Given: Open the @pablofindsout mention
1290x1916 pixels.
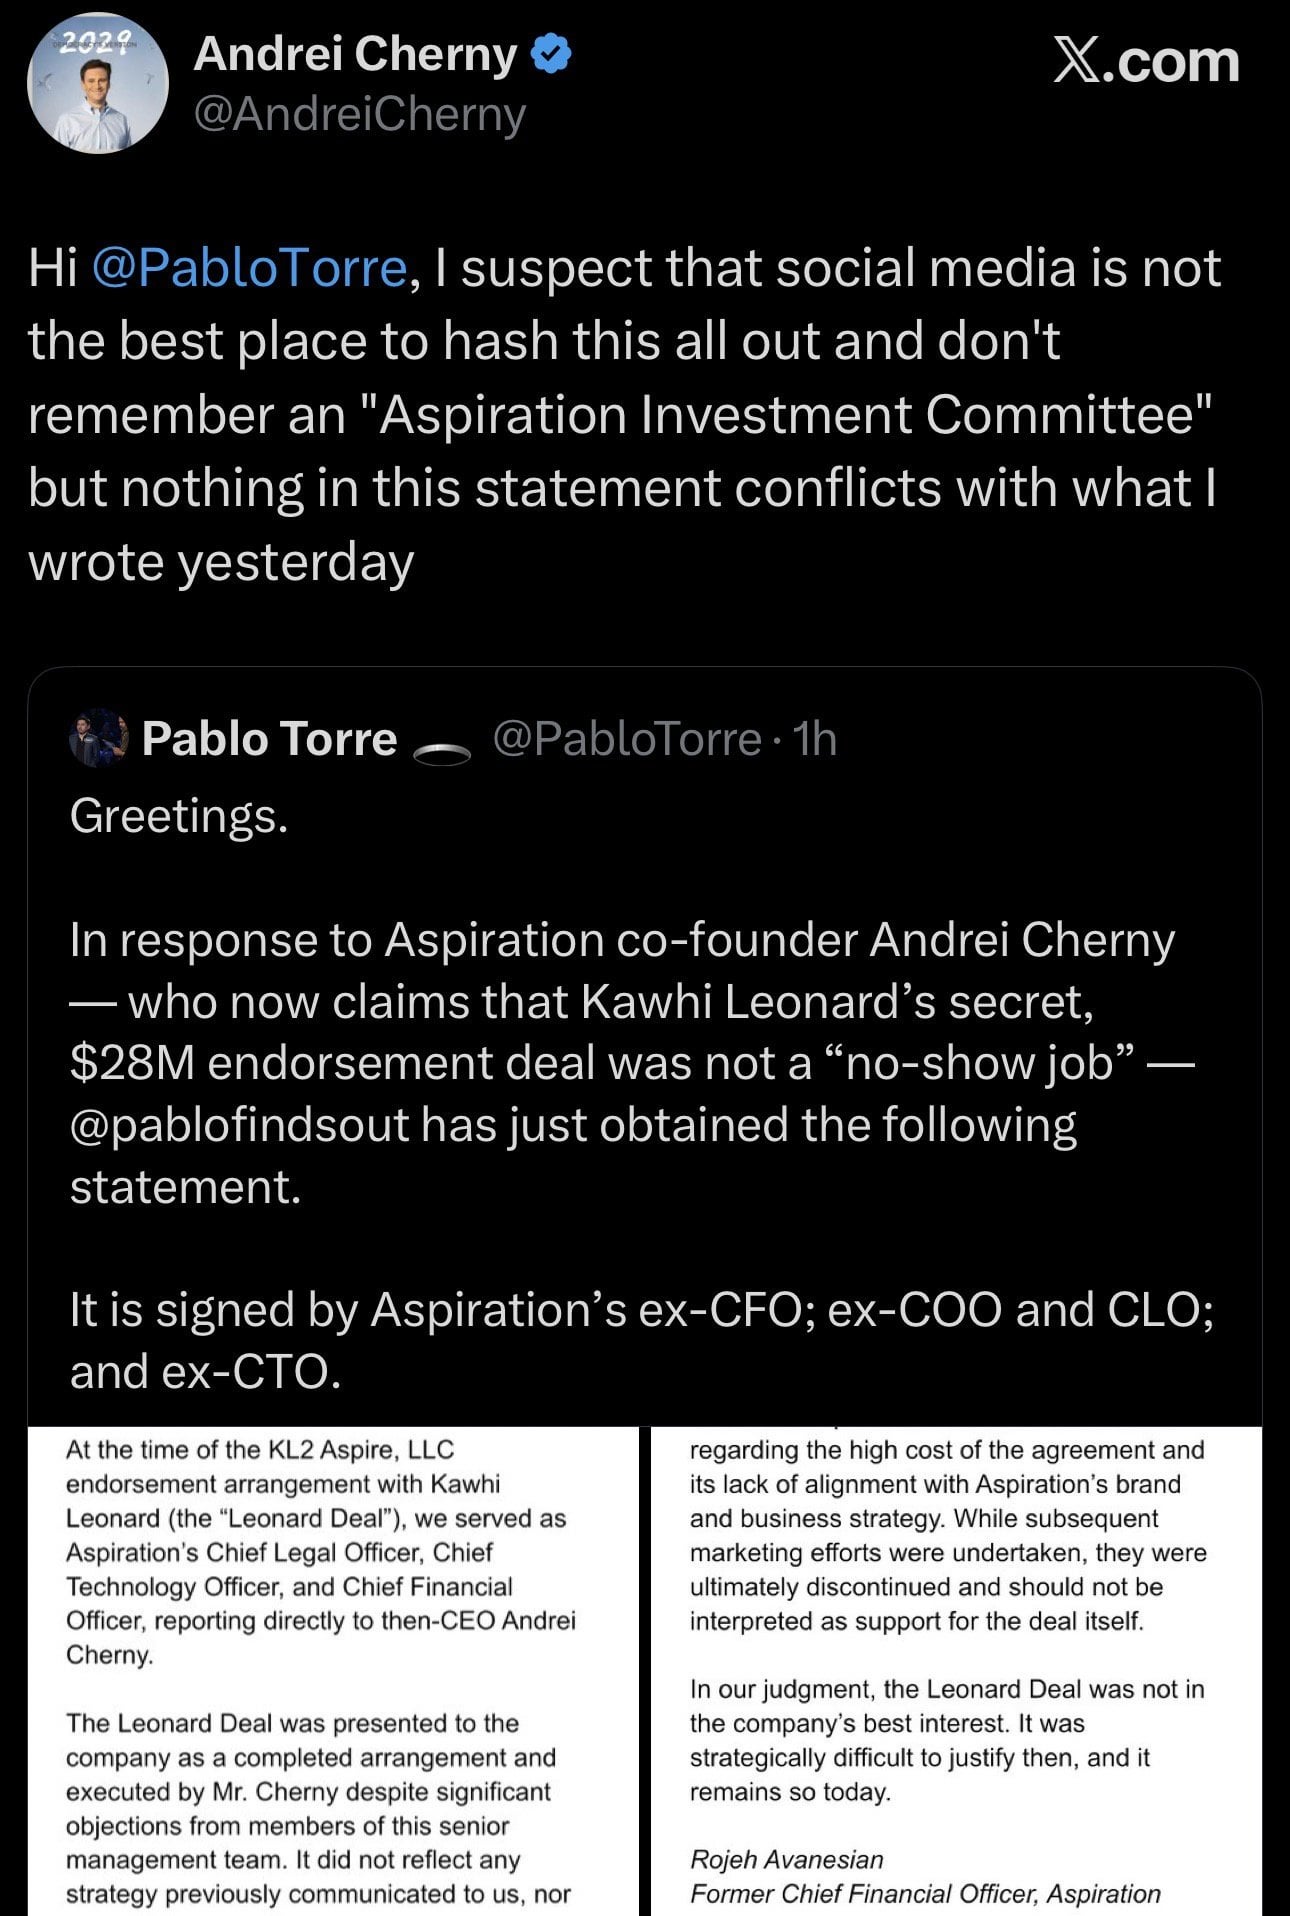Looking at the screenshot, I should click(239, 1125).
